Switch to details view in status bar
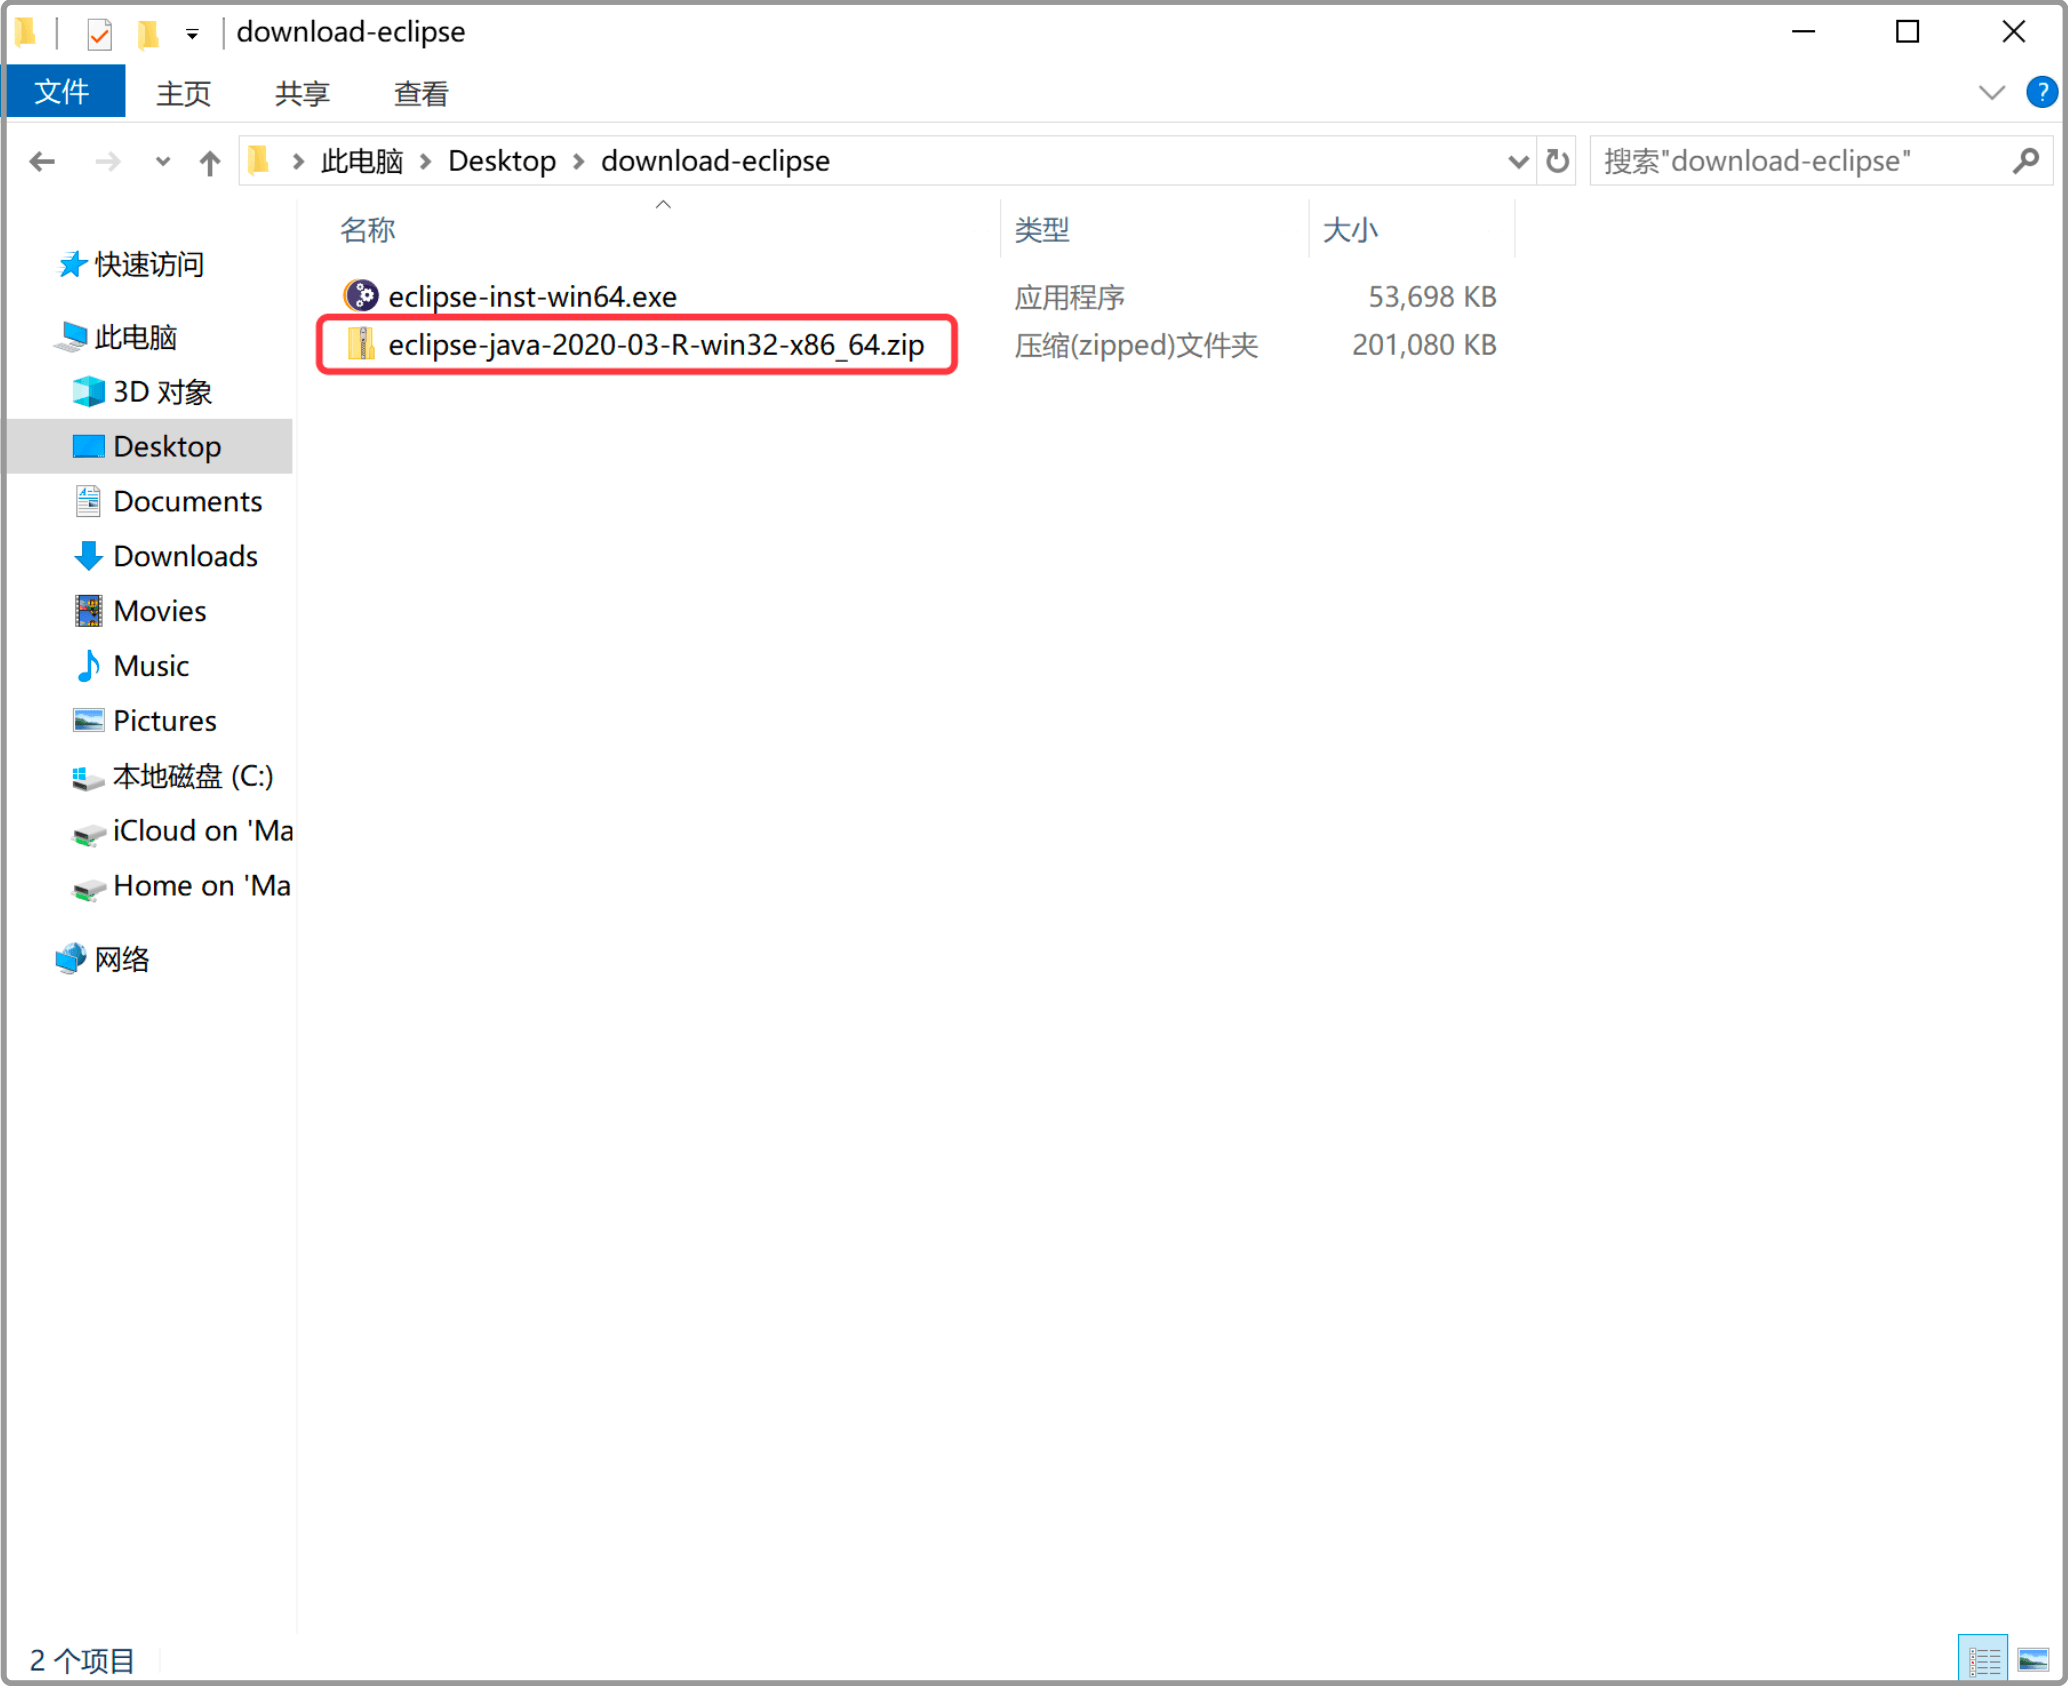This screenshot has height=1686, width=2068. (x=1982, y=1660)
